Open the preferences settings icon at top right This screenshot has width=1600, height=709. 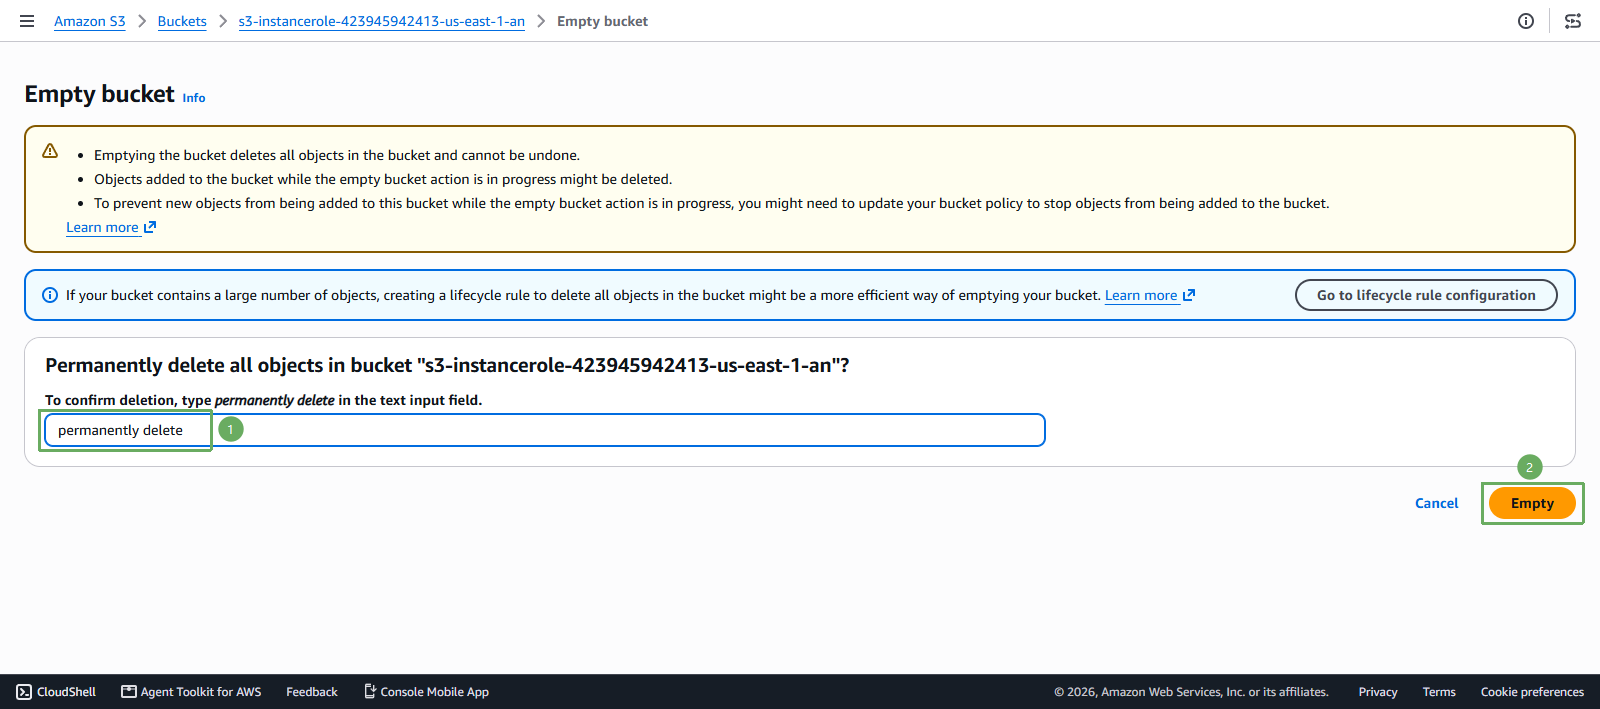pyautogui.click(x=1573, y=21)
